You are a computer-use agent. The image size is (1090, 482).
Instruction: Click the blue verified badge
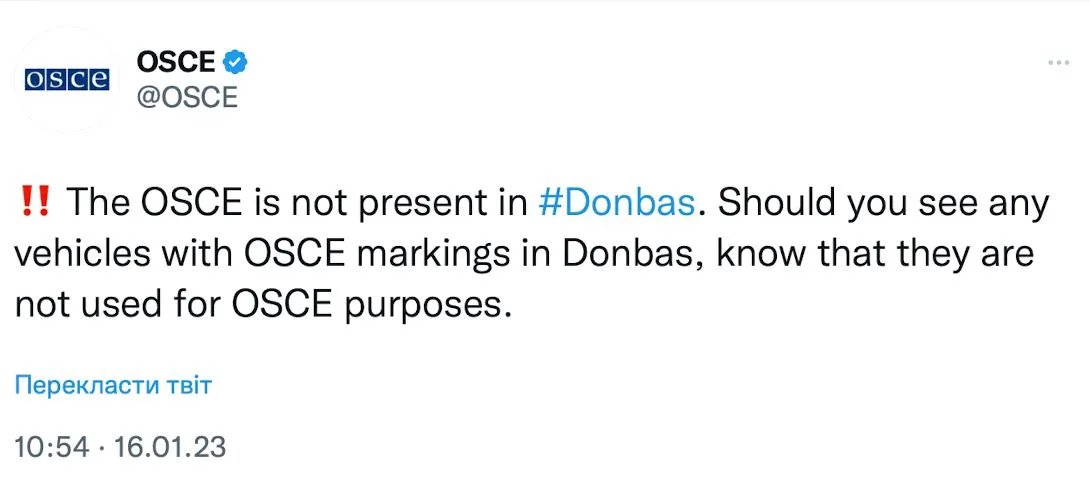tap(235, 62)
